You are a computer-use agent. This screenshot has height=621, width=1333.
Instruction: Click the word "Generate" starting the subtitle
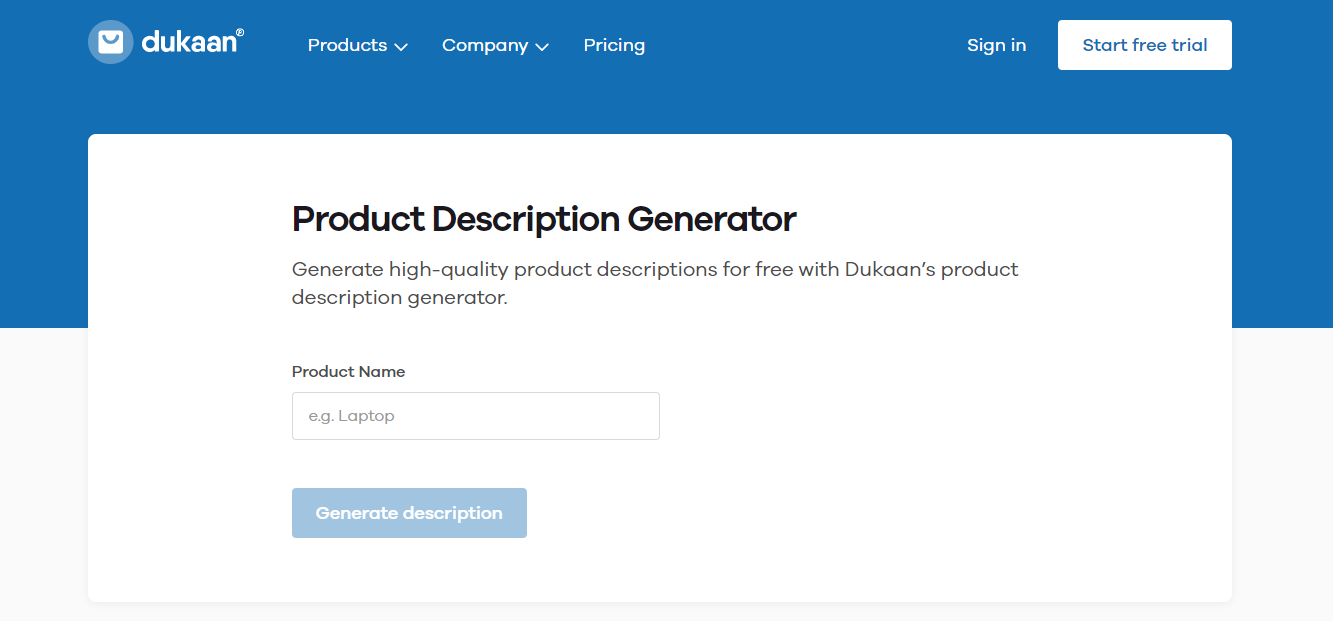[x=337, y=269]
